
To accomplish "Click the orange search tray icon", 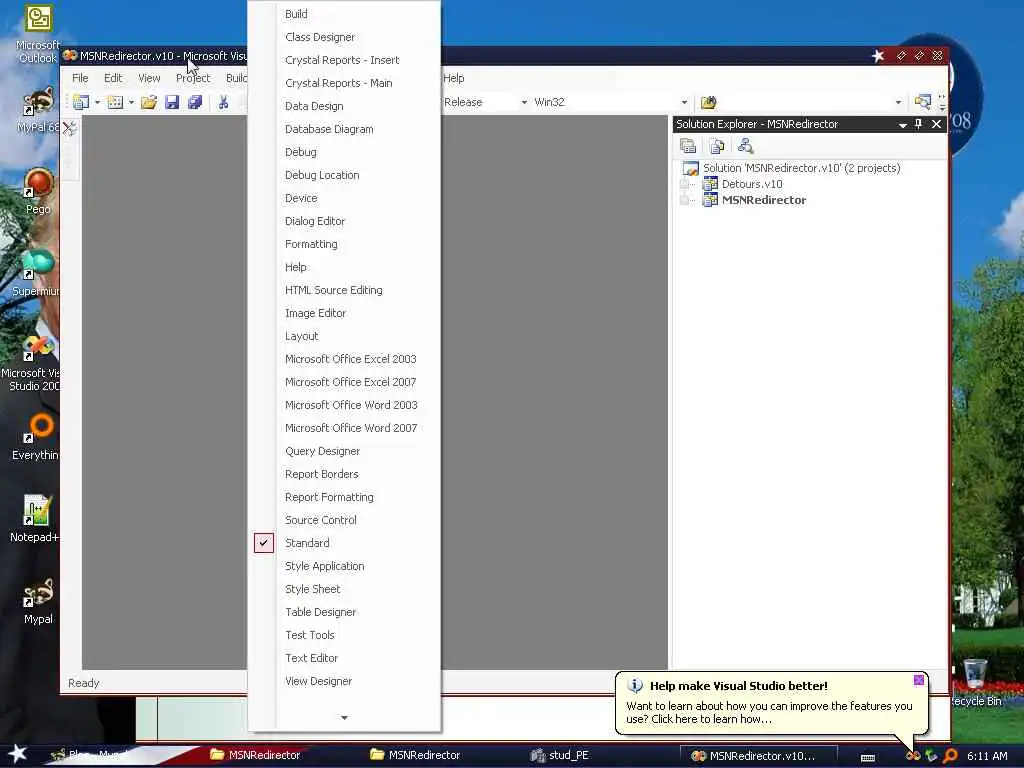I will (x=951, y=756).
